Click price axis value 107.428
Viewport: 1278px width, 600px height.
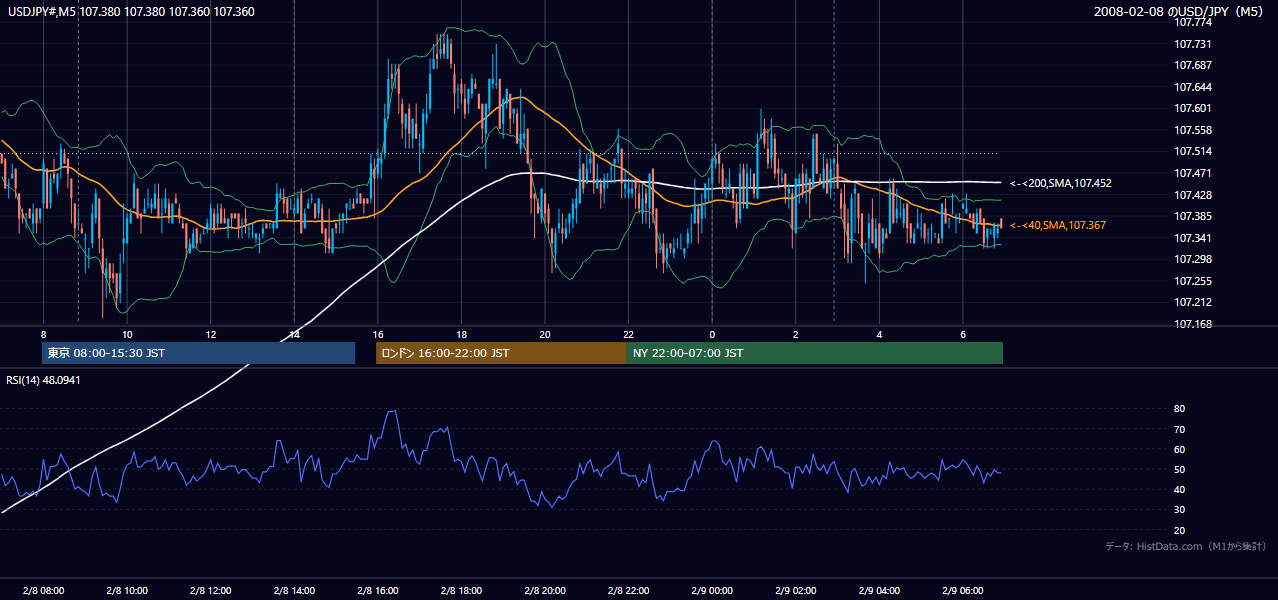[1194, 195]
